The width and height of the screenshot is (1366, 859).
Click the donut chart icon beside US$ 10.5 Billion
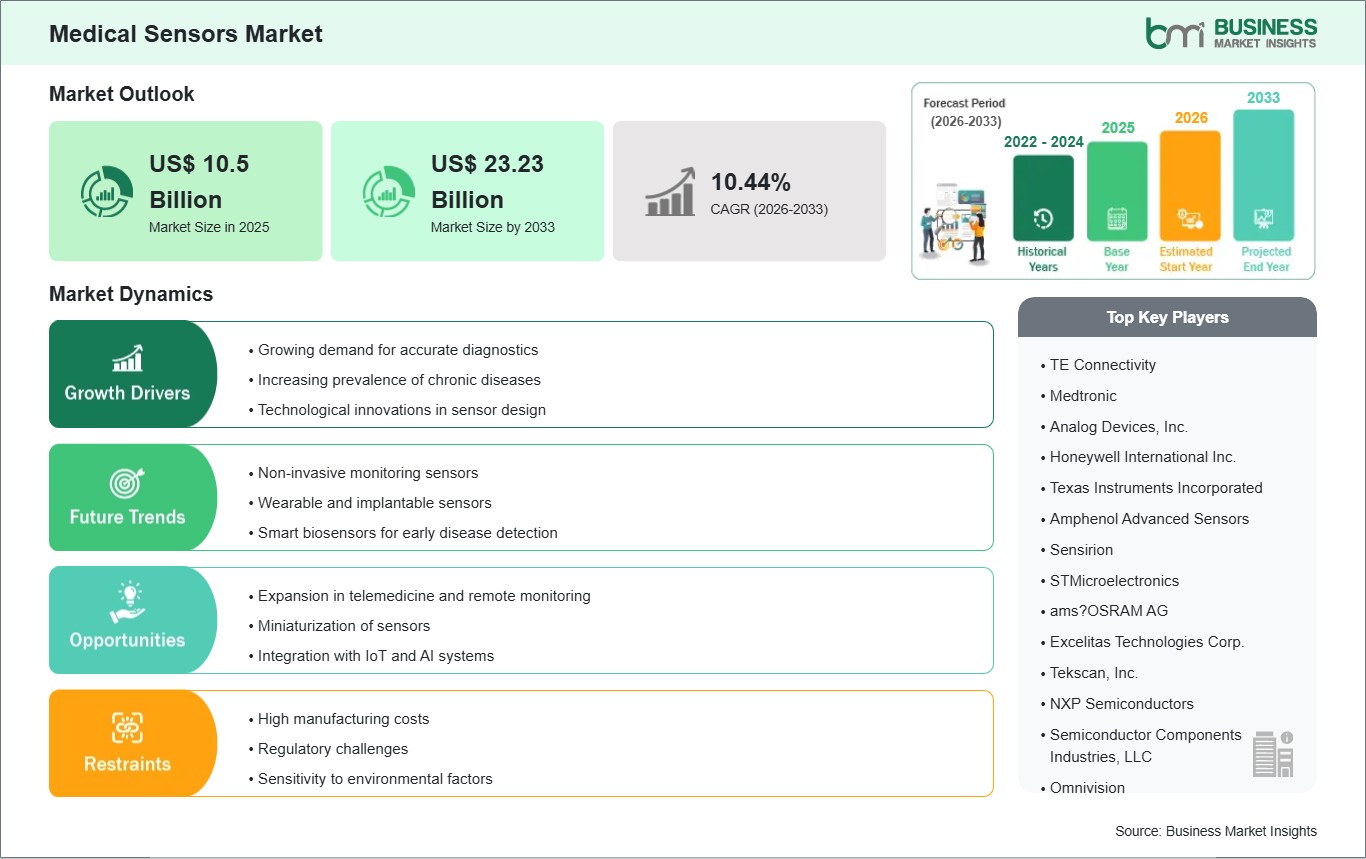(106, 192)
